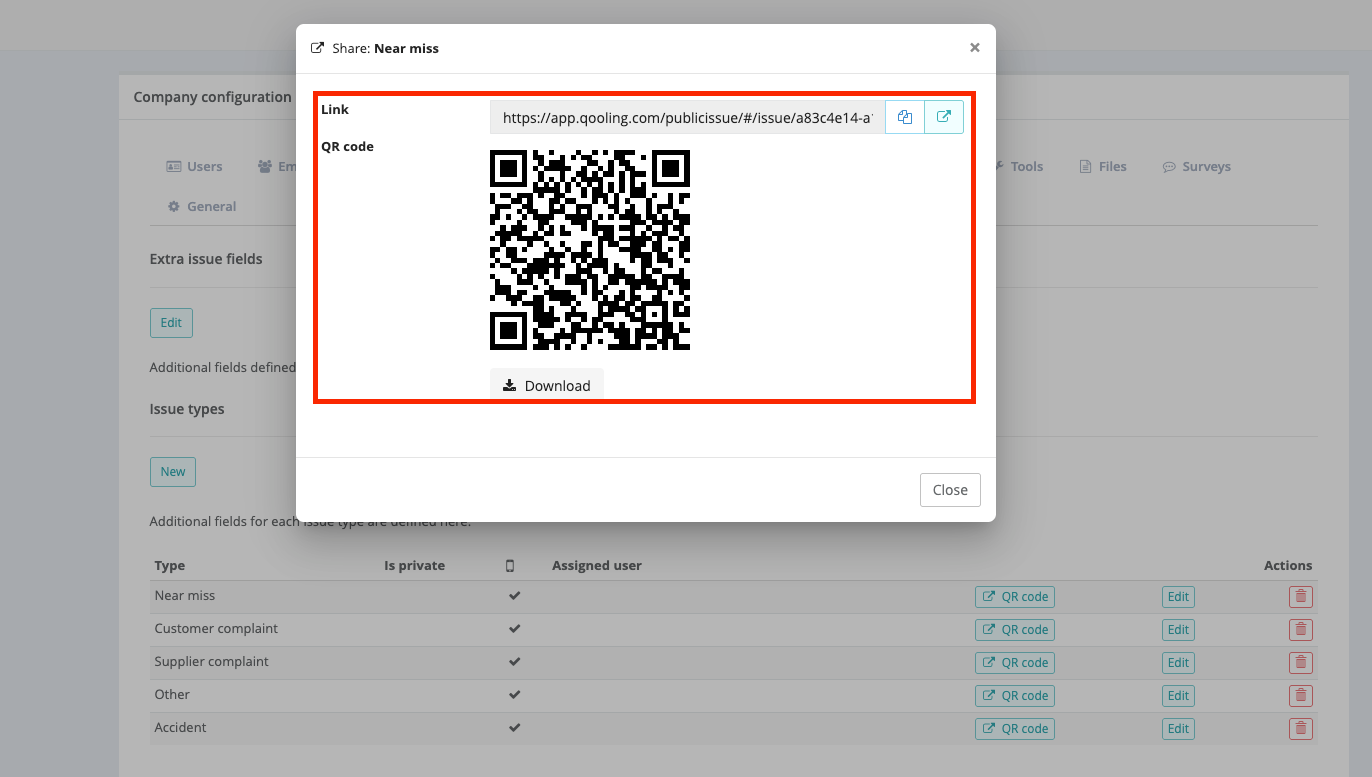The image size is (1372, 777).
Task: Open the General tab
Action: click(x=202, y=206)
